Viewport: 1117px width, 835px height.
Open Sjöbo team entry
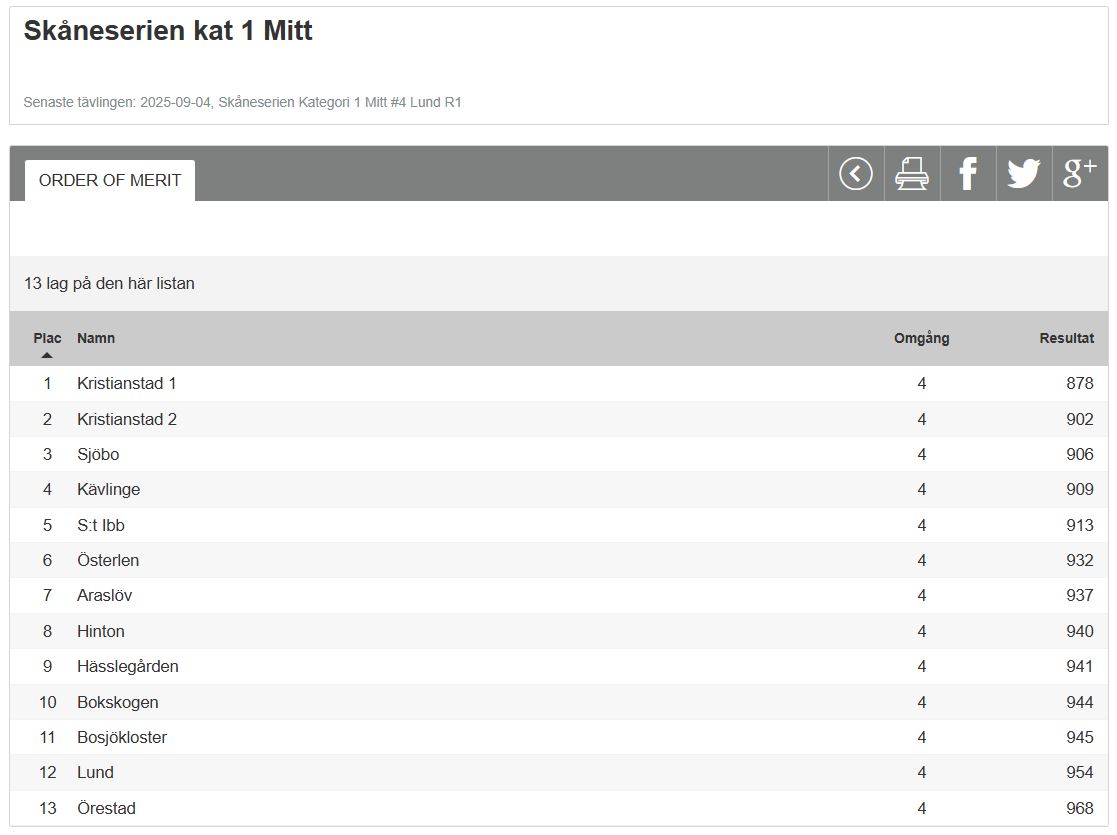click(98, 454)
